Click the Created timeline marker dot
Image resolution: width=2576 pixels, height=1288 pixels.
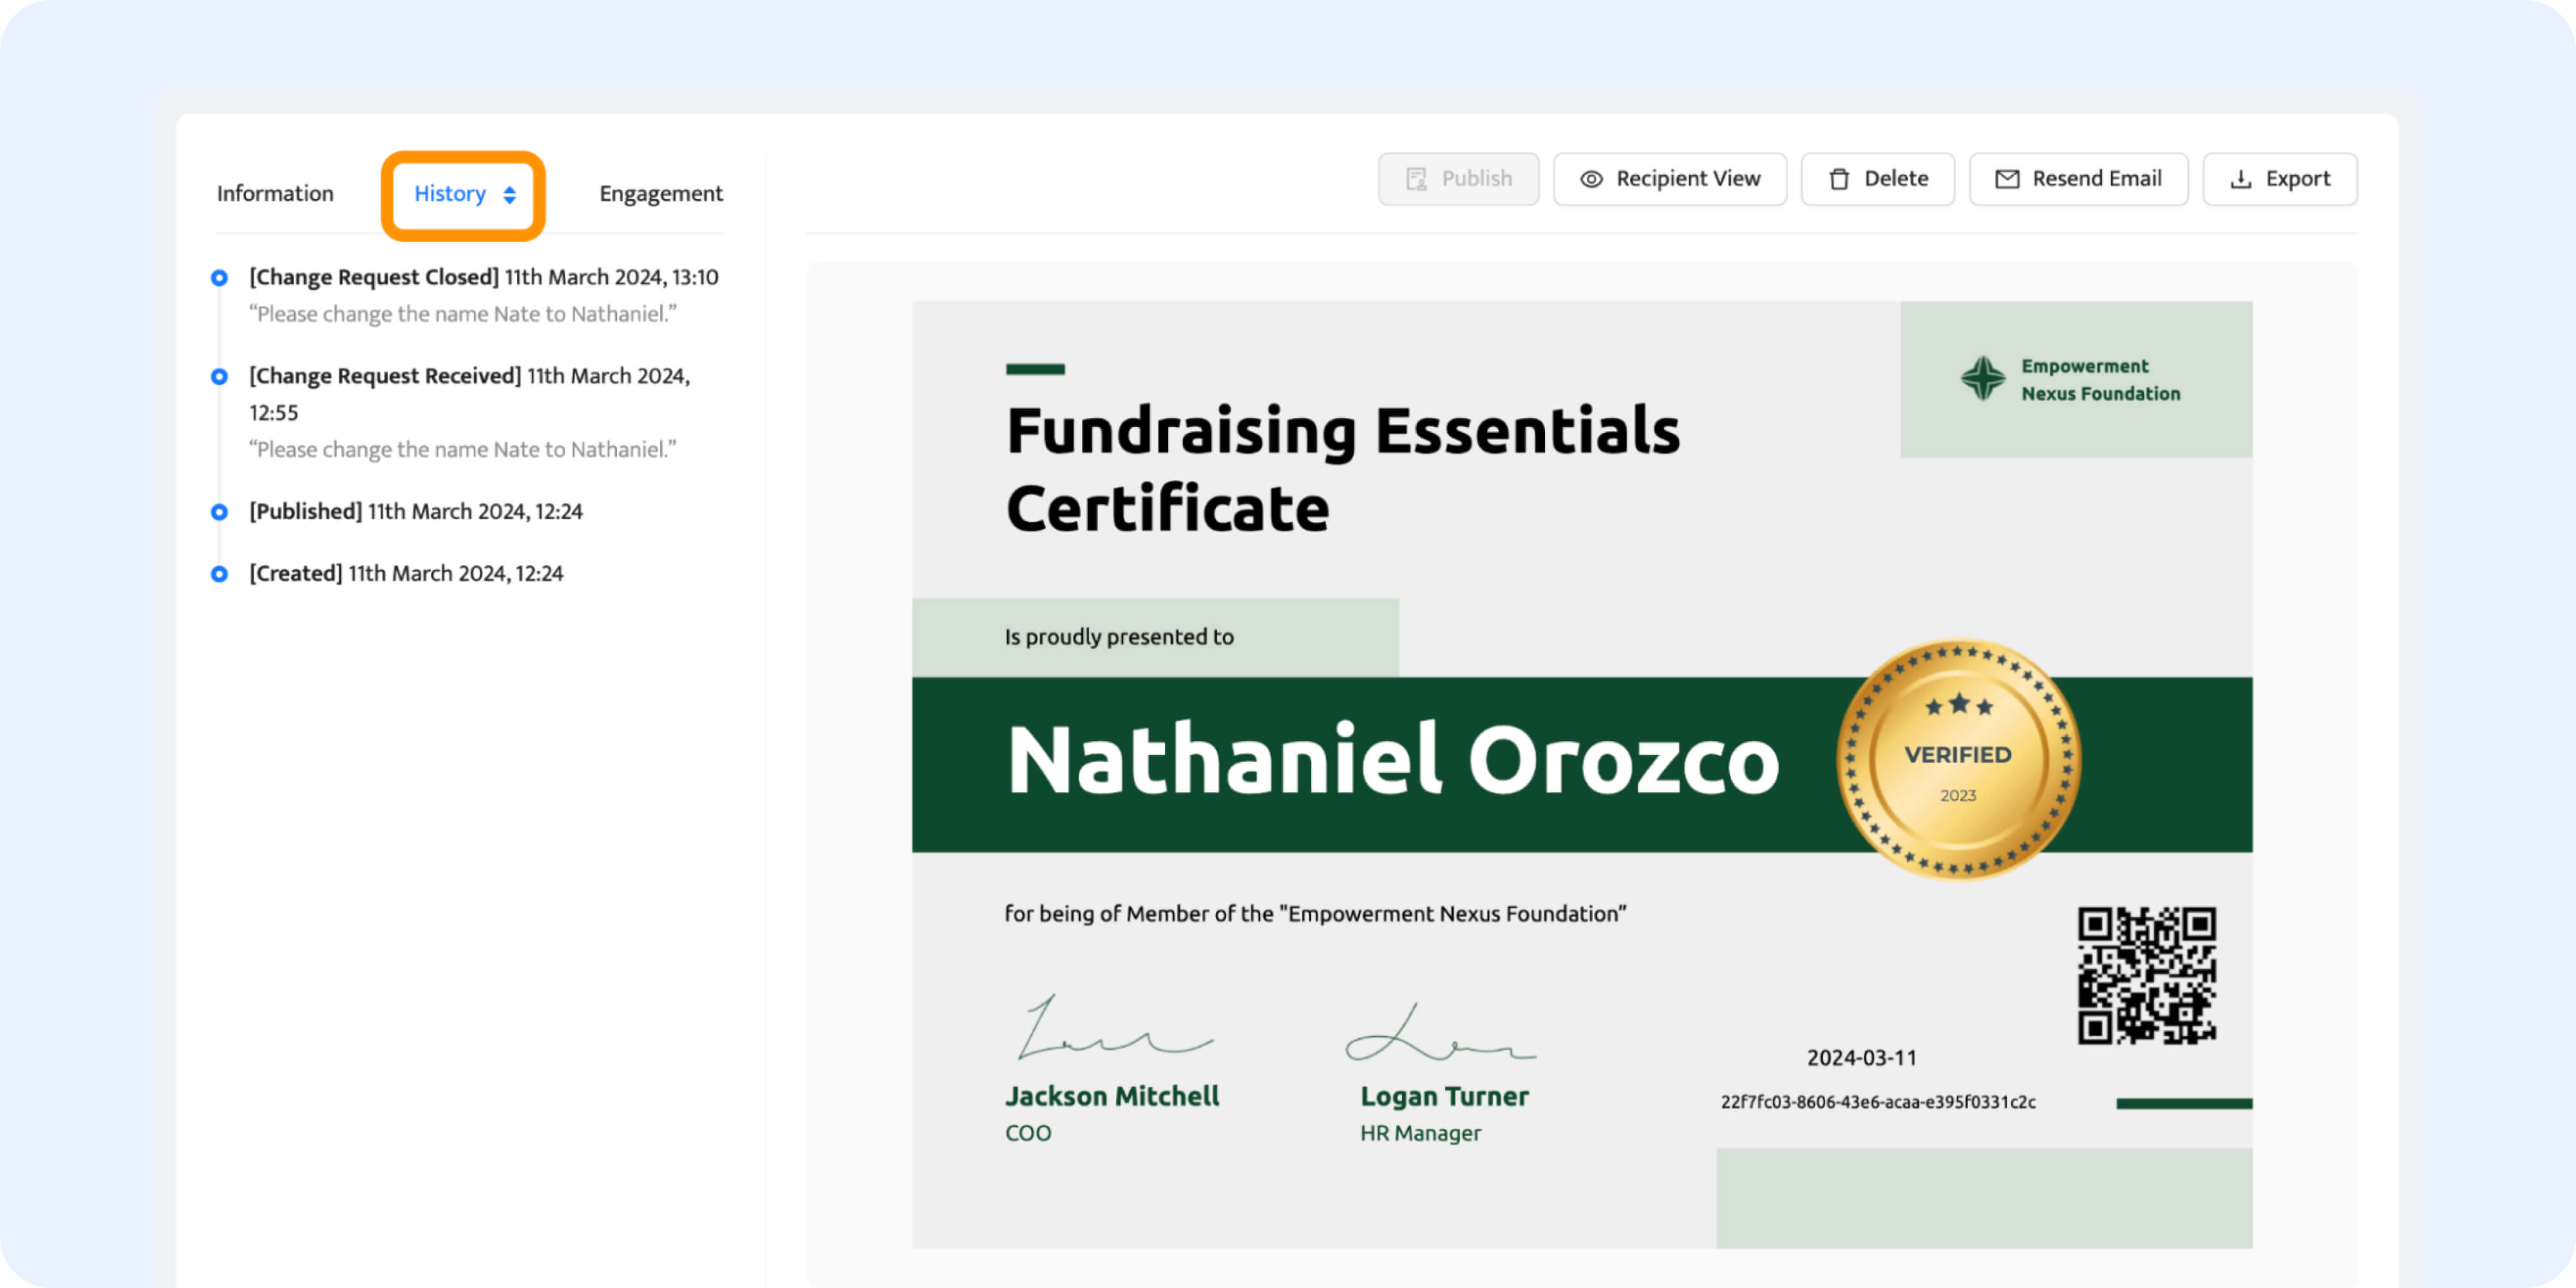[x=219, y=574]
